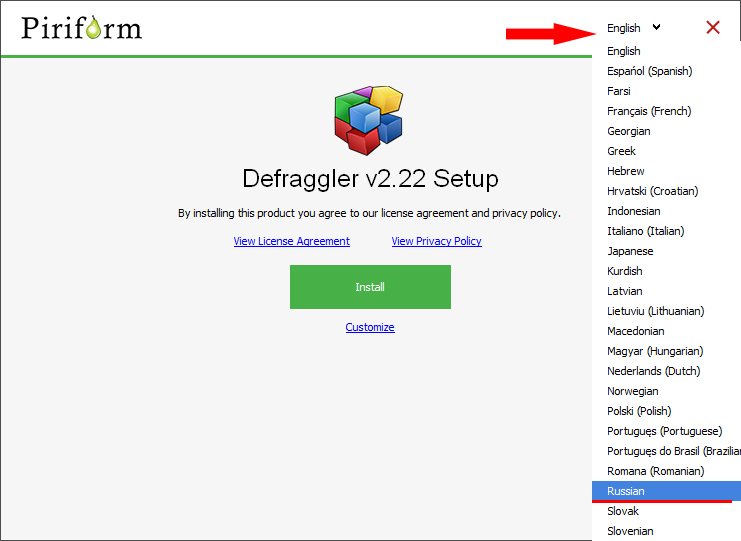Choose Español (Spanish) language option

coord(649,71)
